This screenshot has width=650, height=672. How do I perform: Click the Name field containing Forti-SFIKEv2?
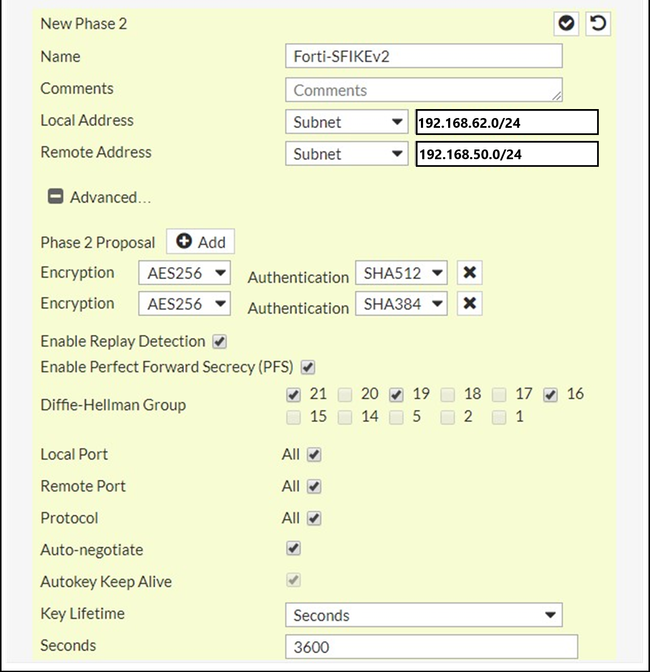(x=423, y=56)
